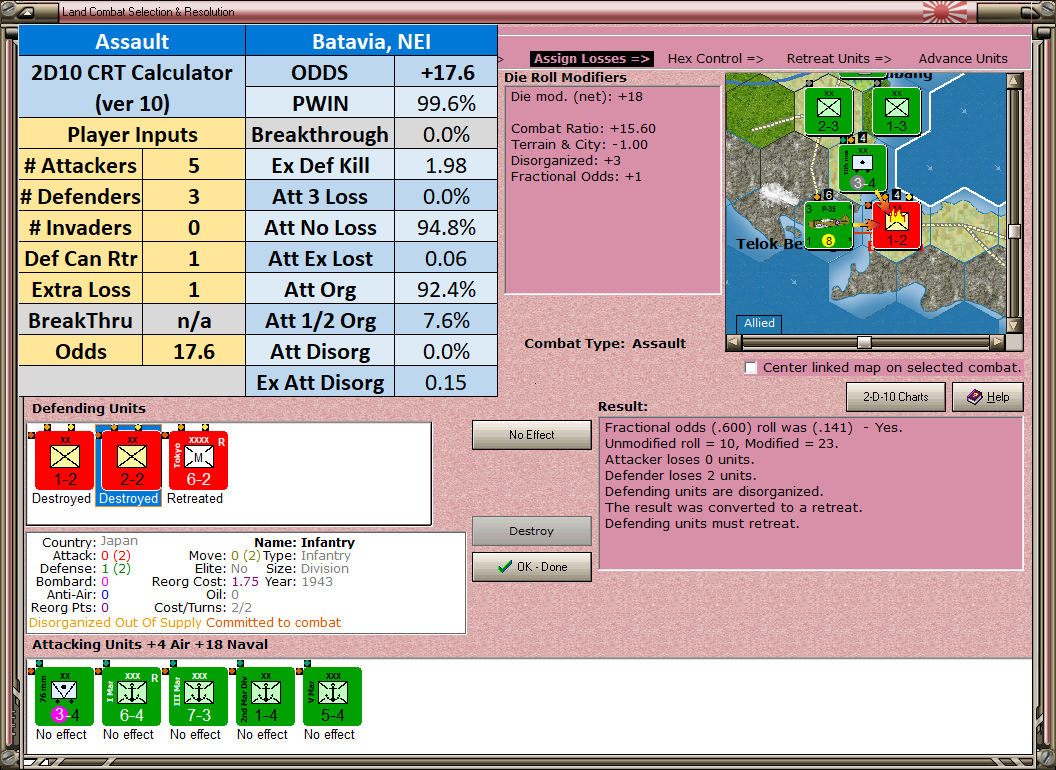Click the map horizontal scrollbar thumb
This screenshot has height=770, width=1056.
coord(863,342)
